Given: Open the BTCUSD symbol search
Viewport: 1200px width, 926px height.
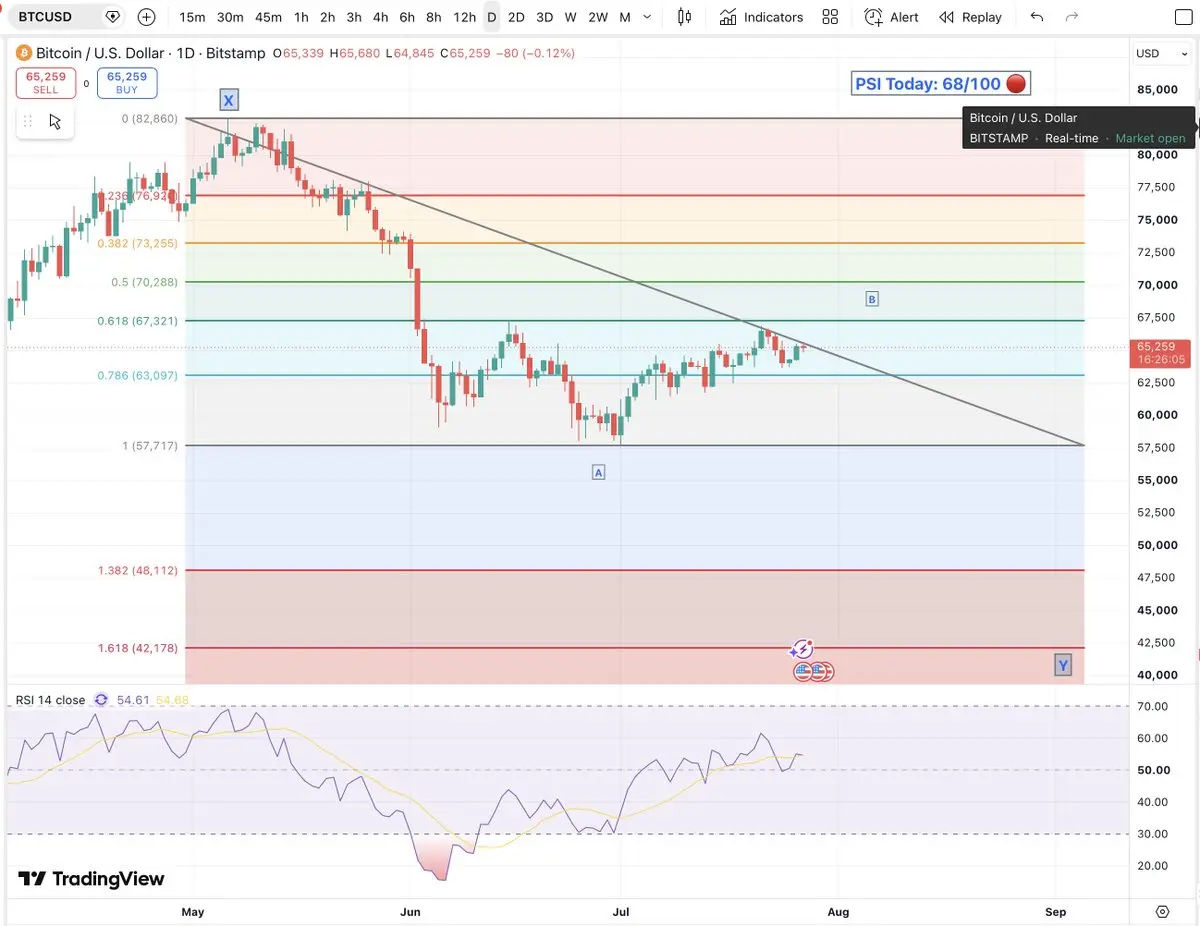Looking at the screenshot, I should (46, 17).
